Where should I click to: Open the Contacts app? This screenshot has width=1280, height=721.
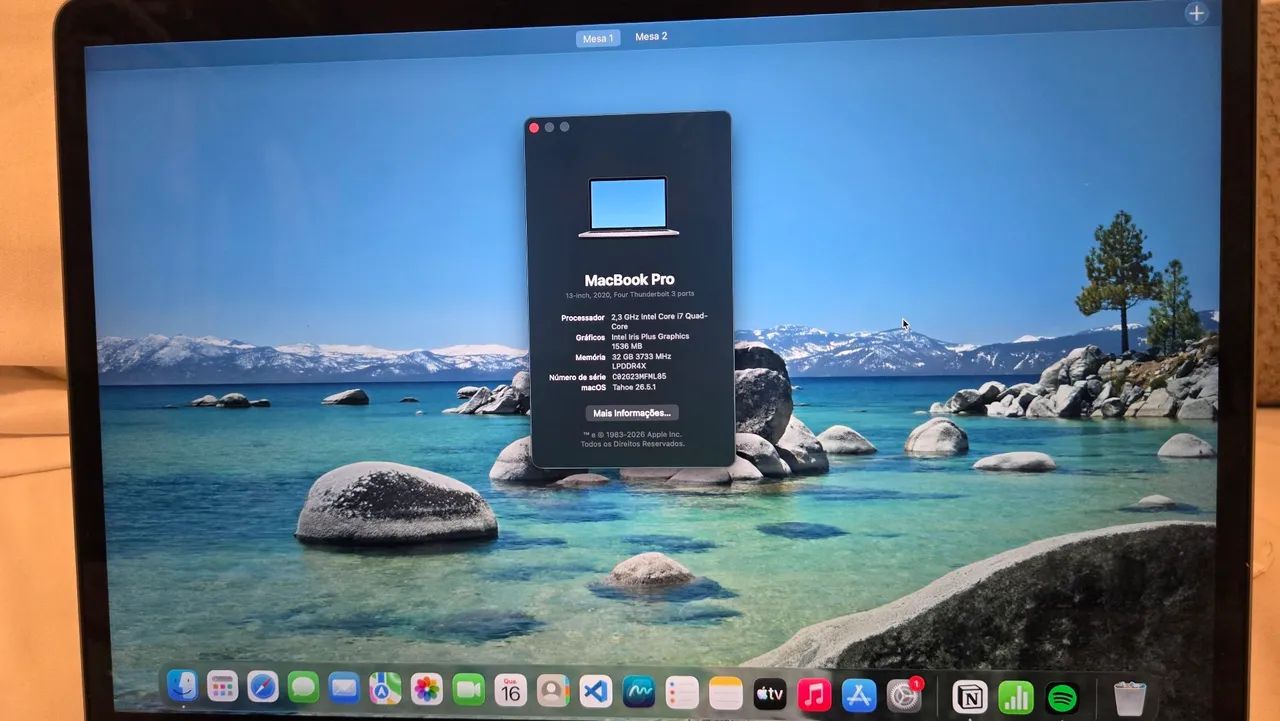[552, 690]
